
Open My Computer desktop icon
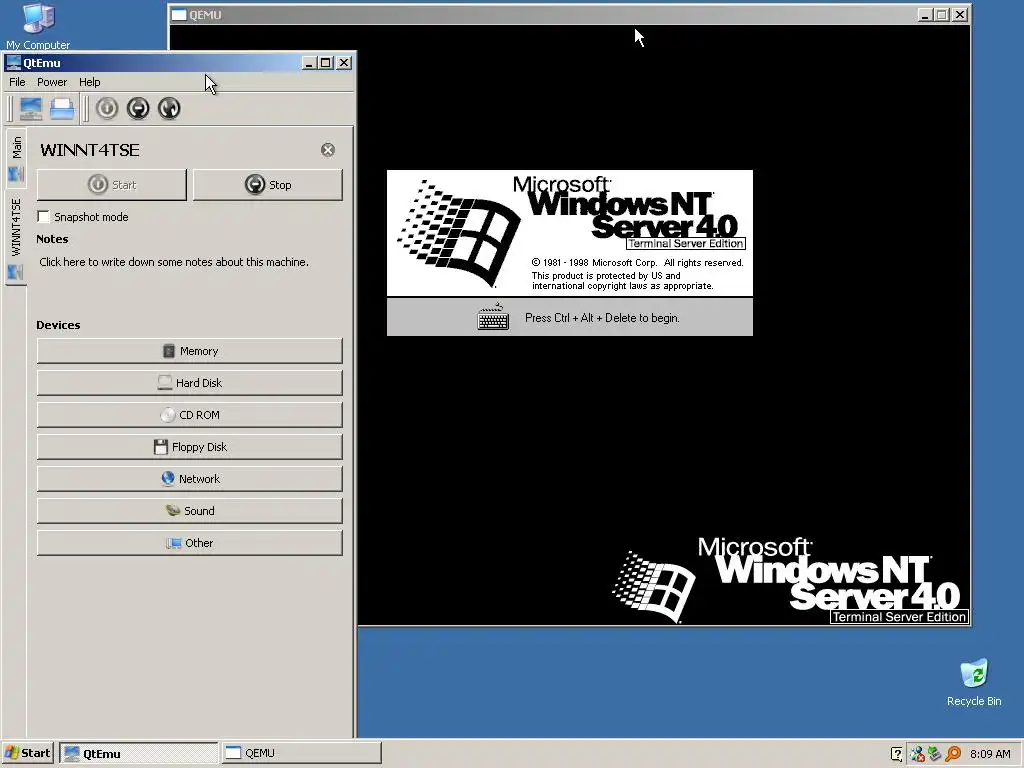[x=38, y=26]
